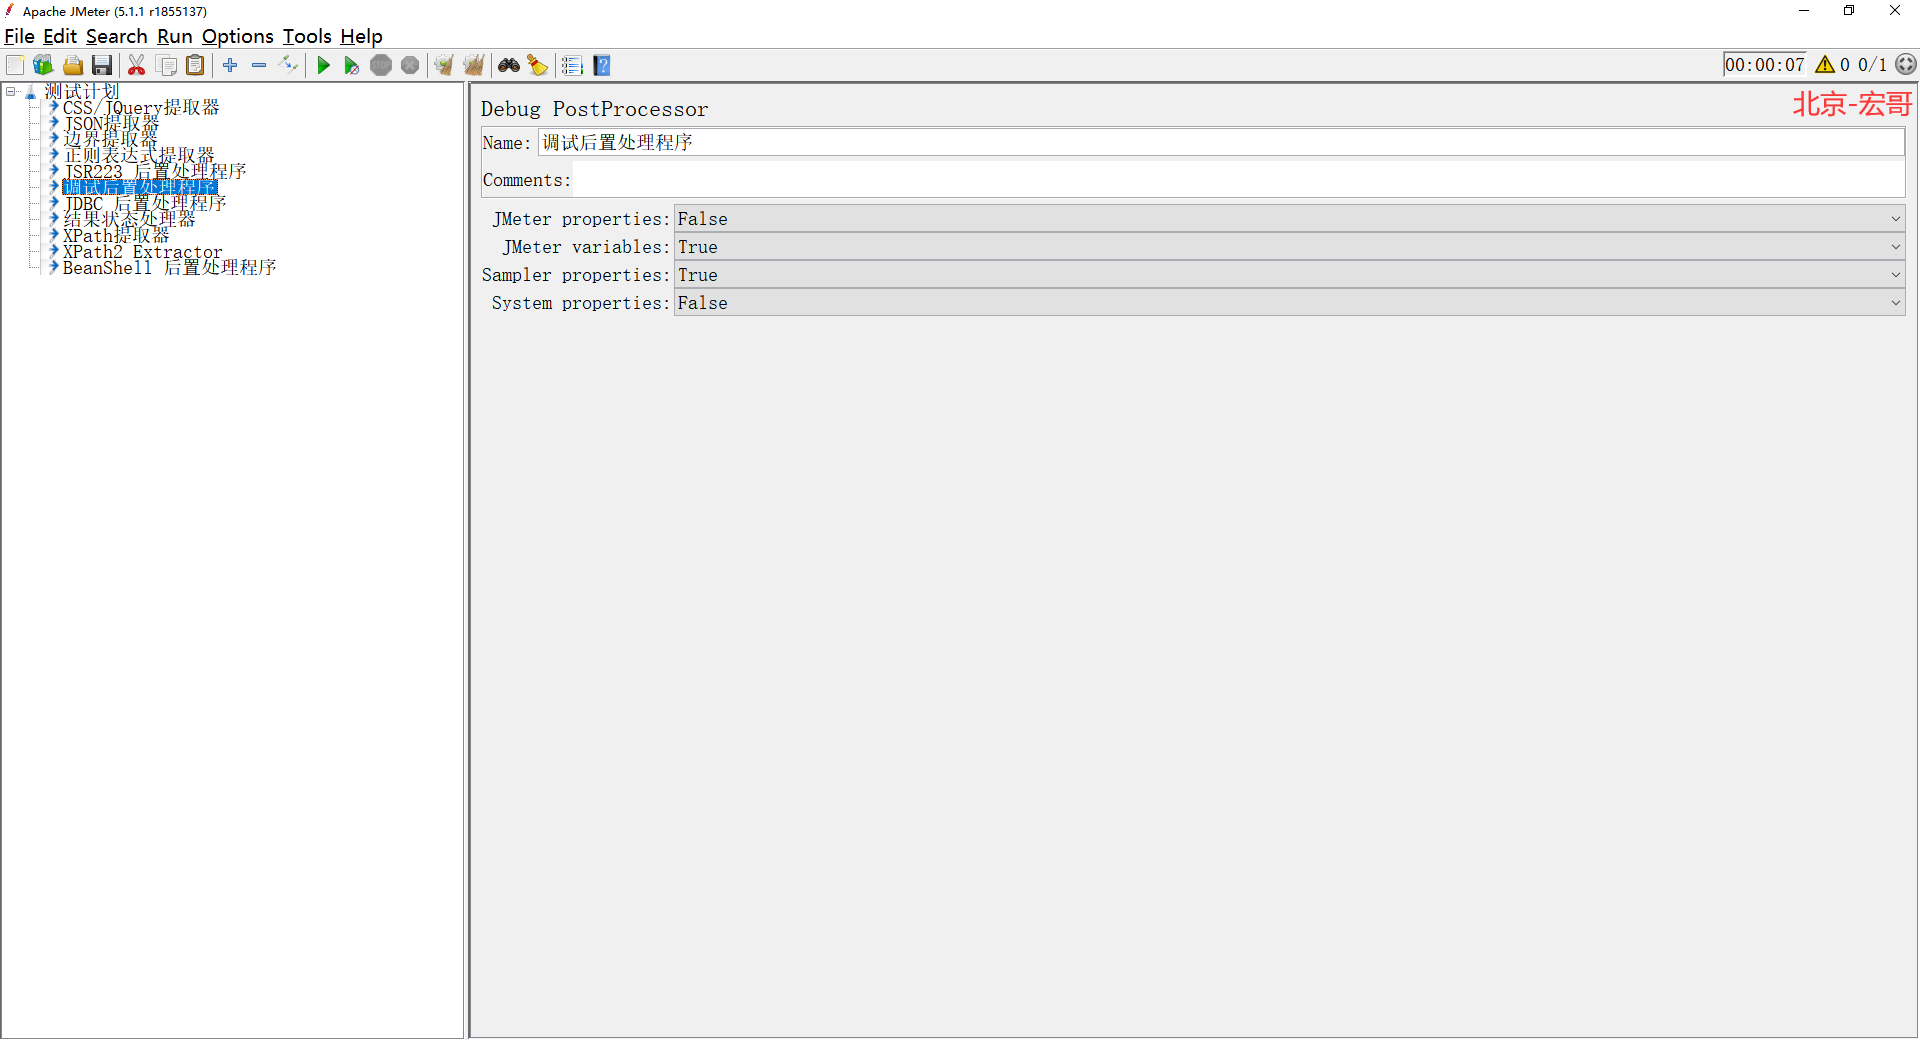
Task: Open the Search menu
Action: pyautogui.click(x=116, y=36)
